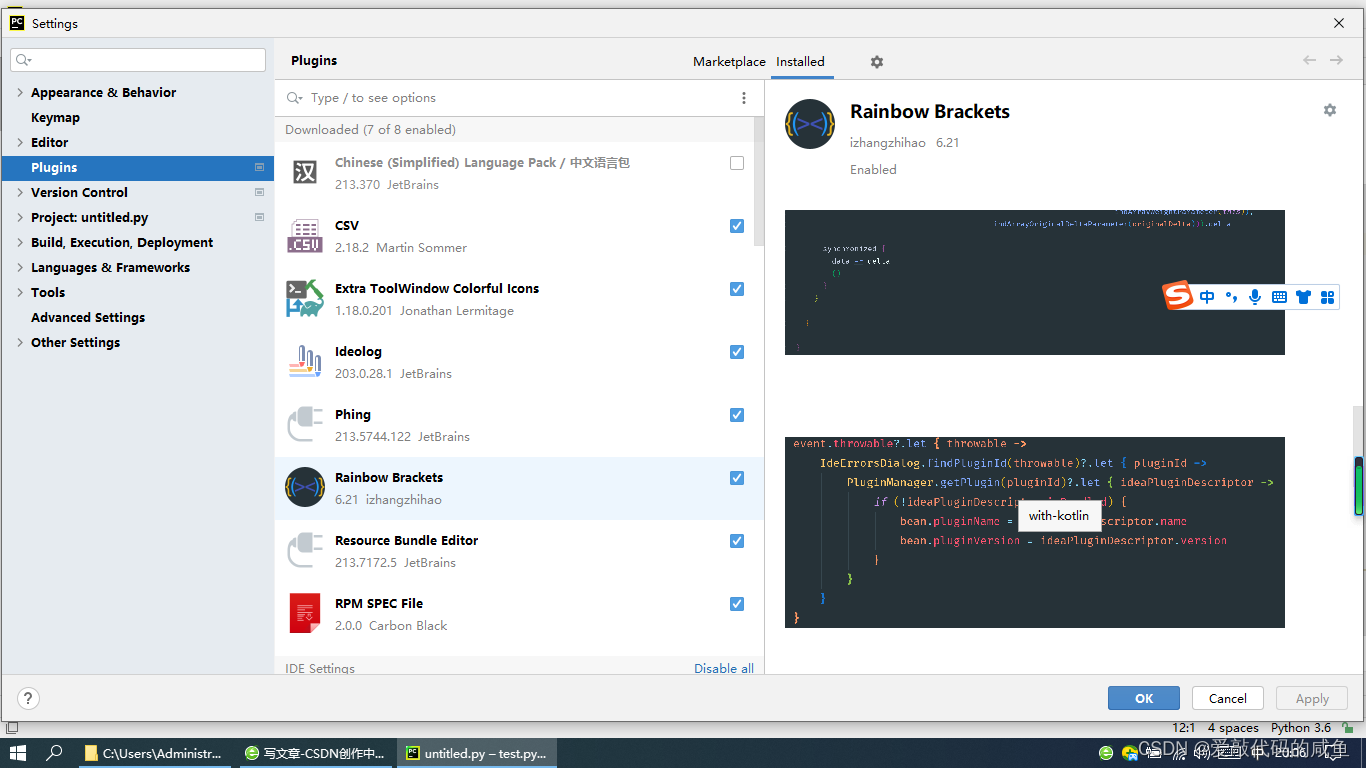The width and height of the screenshot is (1366, 768).
Task: Open the CSDN article browser taskbar button
Action: click(316, 753)
